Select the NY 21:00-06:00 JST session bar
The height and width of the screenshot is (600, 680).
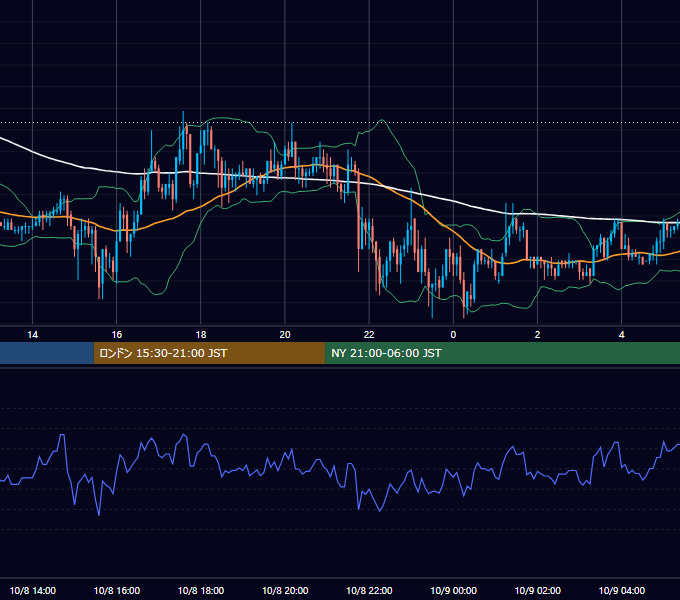point(503,353)
